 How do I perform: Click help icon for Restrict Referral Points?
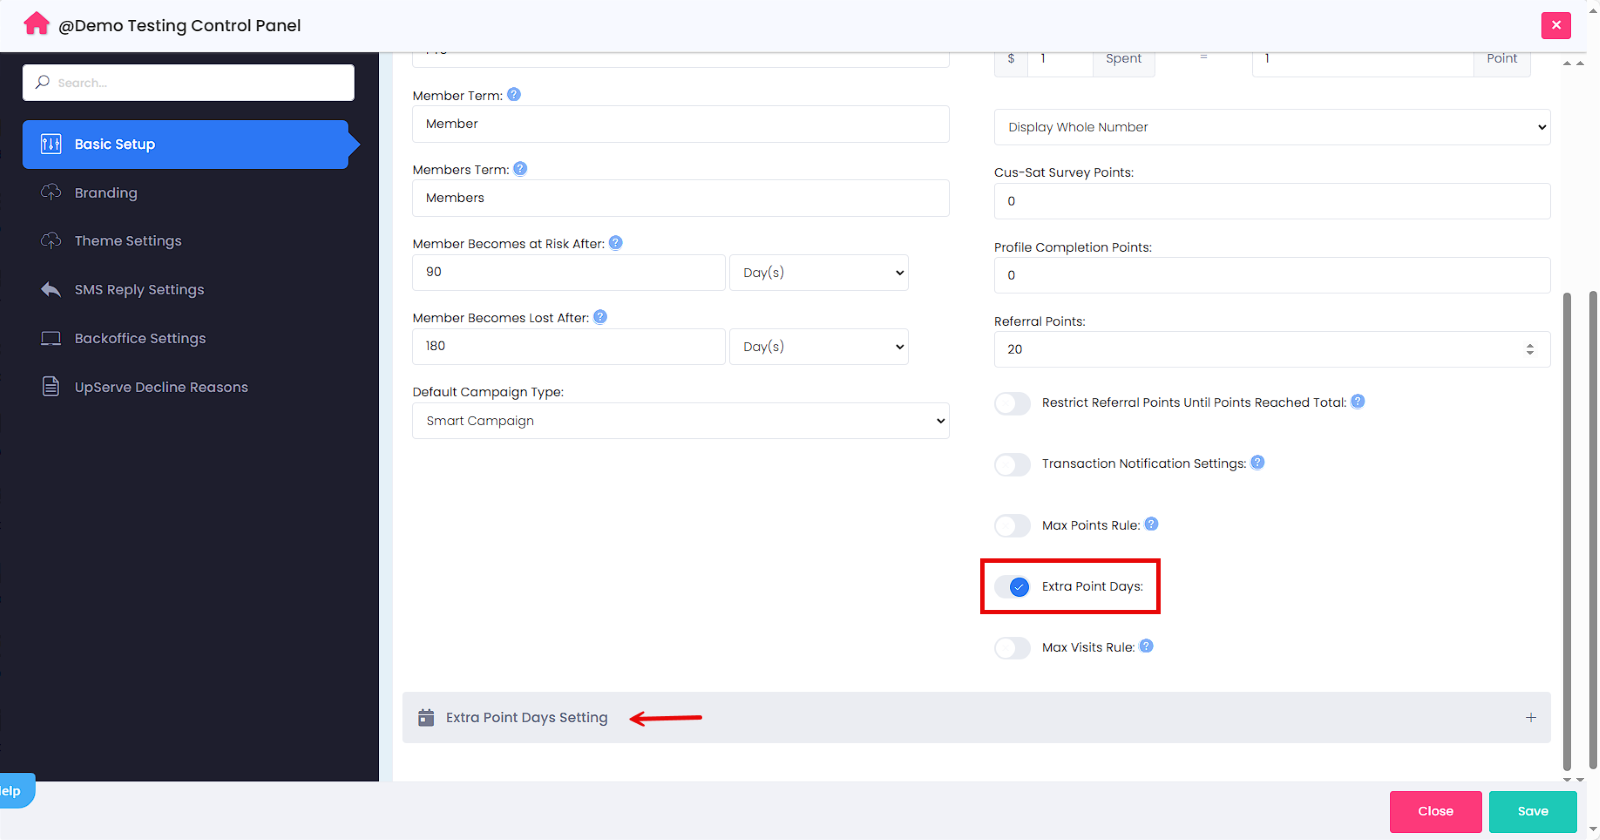click(x=1358, y=401)
